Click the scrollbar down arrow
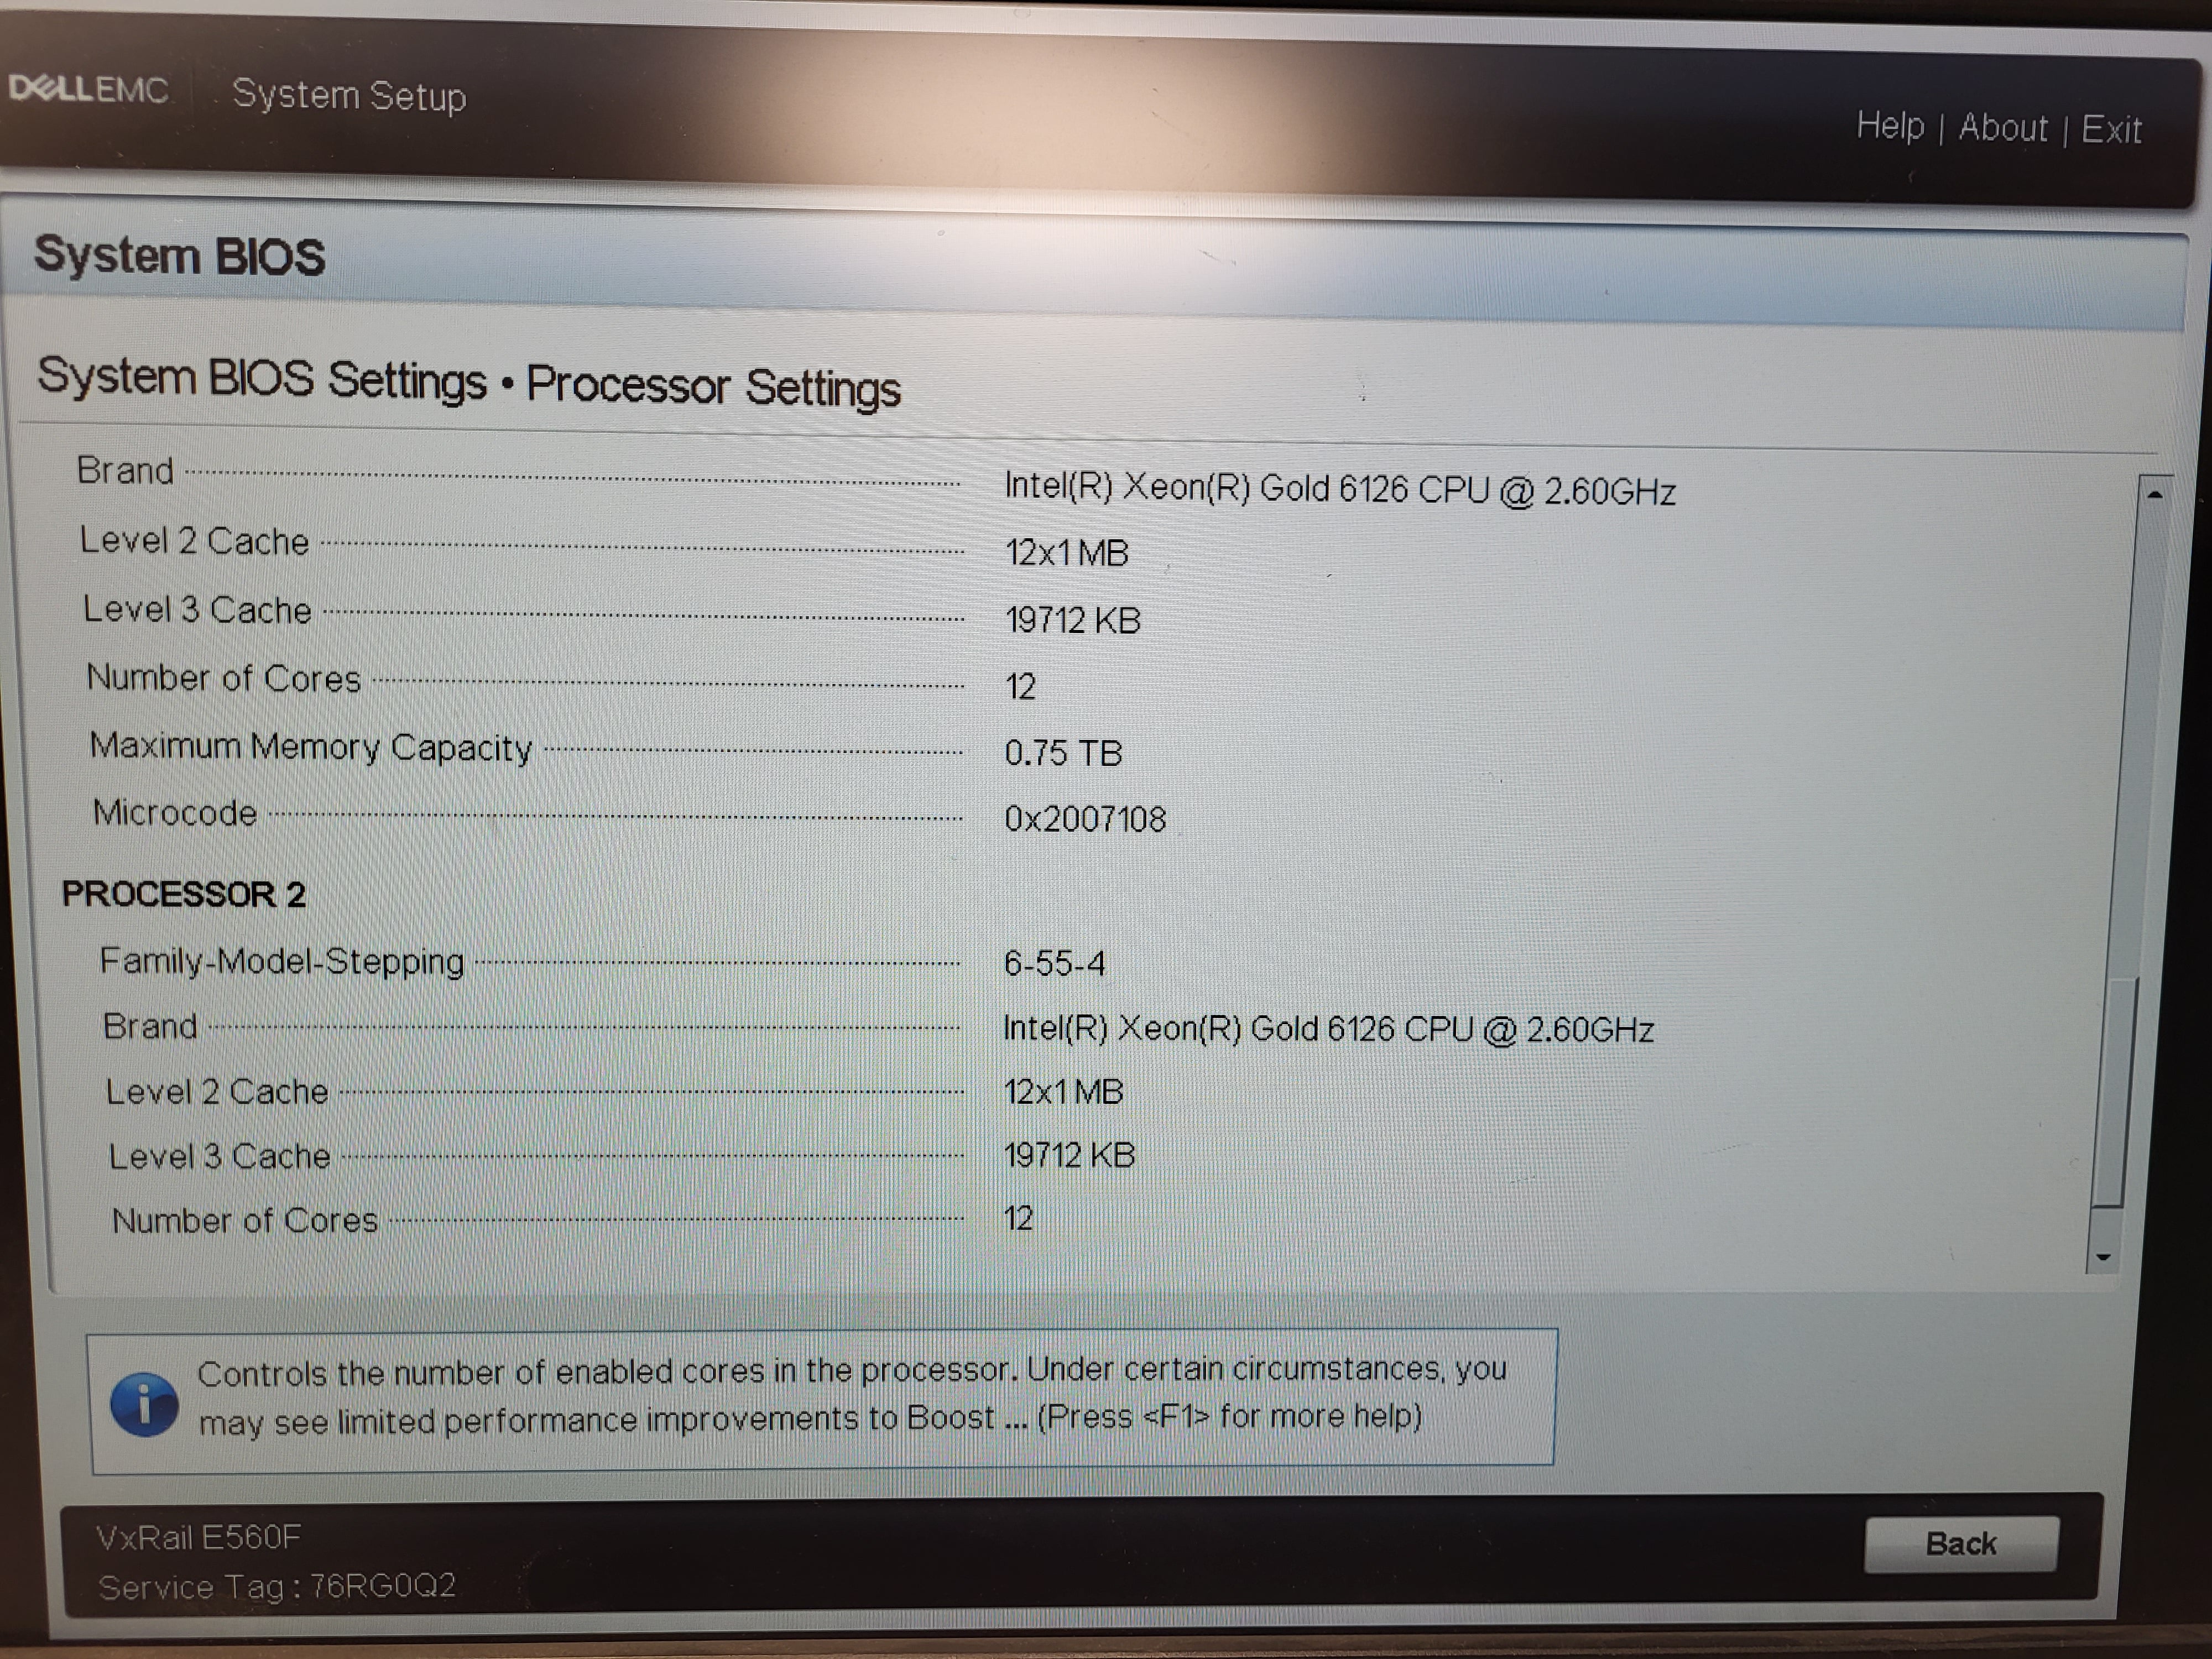 click(2102, 1256)
